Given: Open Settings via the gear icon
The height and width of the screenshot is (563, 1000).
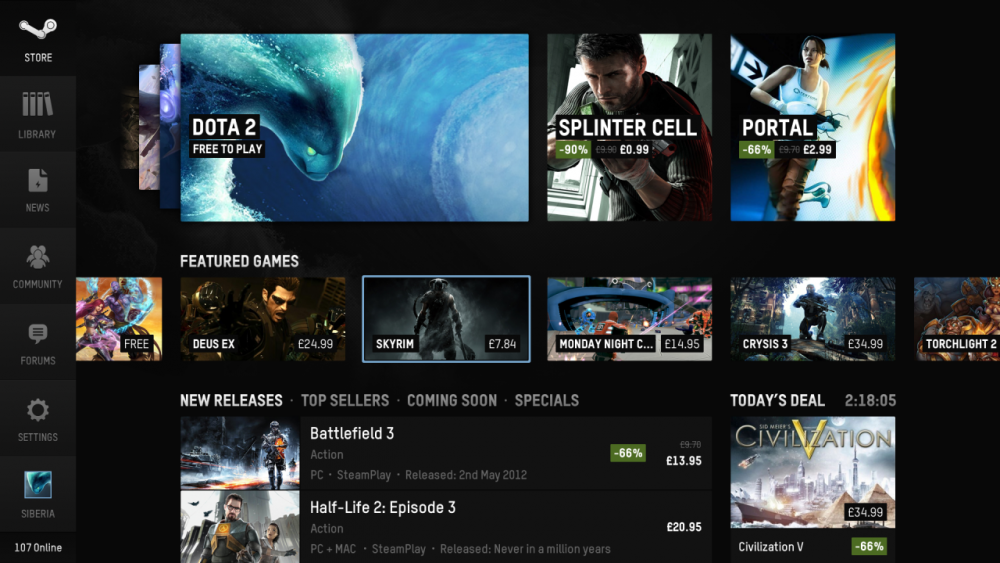Looking at the screenshot, I should tap(37, 410).
